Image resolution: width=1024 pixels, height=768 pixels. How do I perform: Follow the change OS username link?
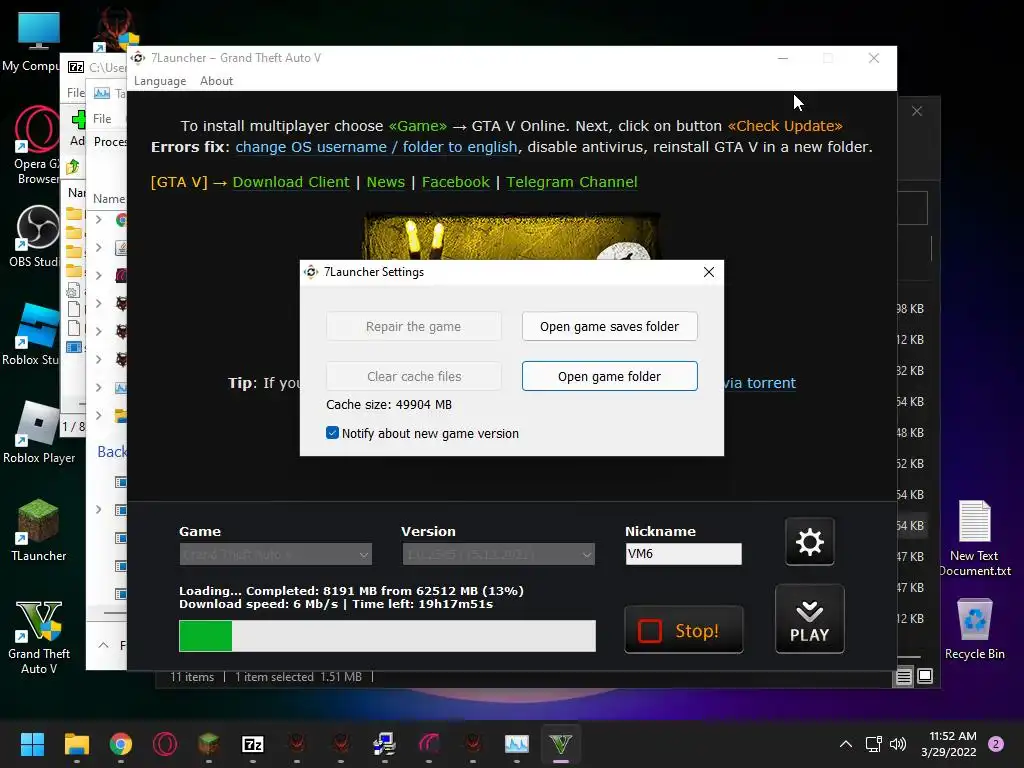point(376,147)
